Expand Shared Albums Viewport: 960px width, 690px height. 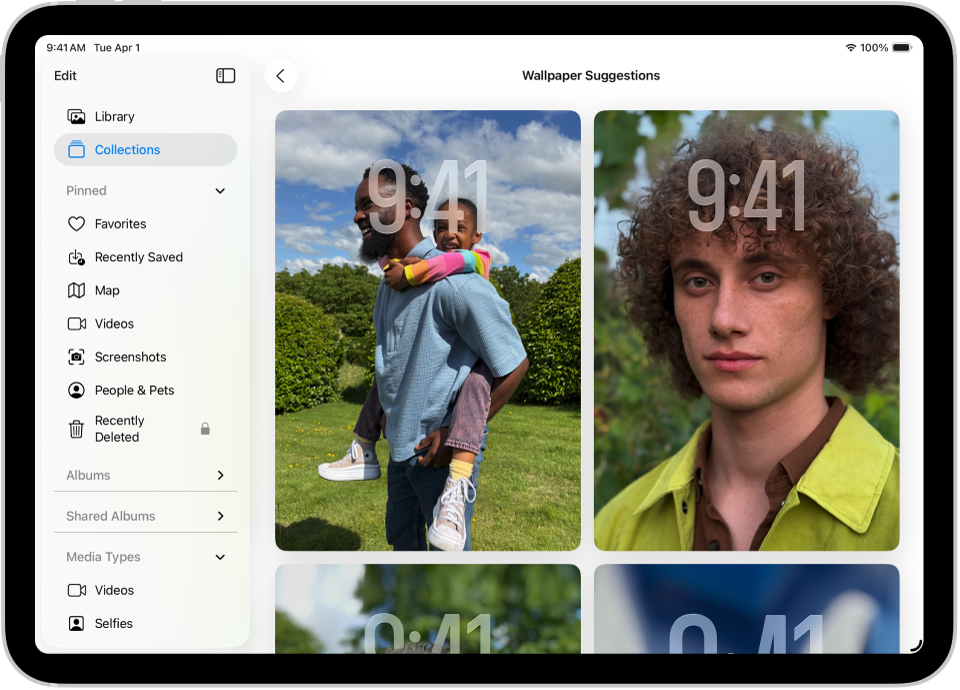219,515
